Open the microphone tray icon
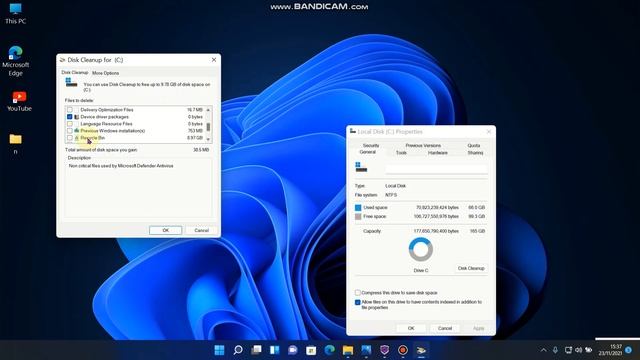 [x=555, y=350]
